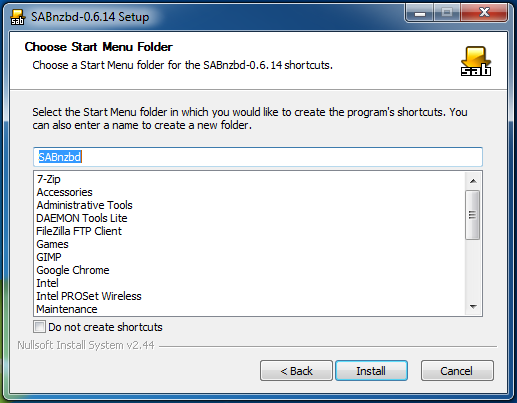This screenshot has width=517, height=403.
Task: Click the folder list scrollbar thumb
Action: pyautogui.click(x=473, y=215)
